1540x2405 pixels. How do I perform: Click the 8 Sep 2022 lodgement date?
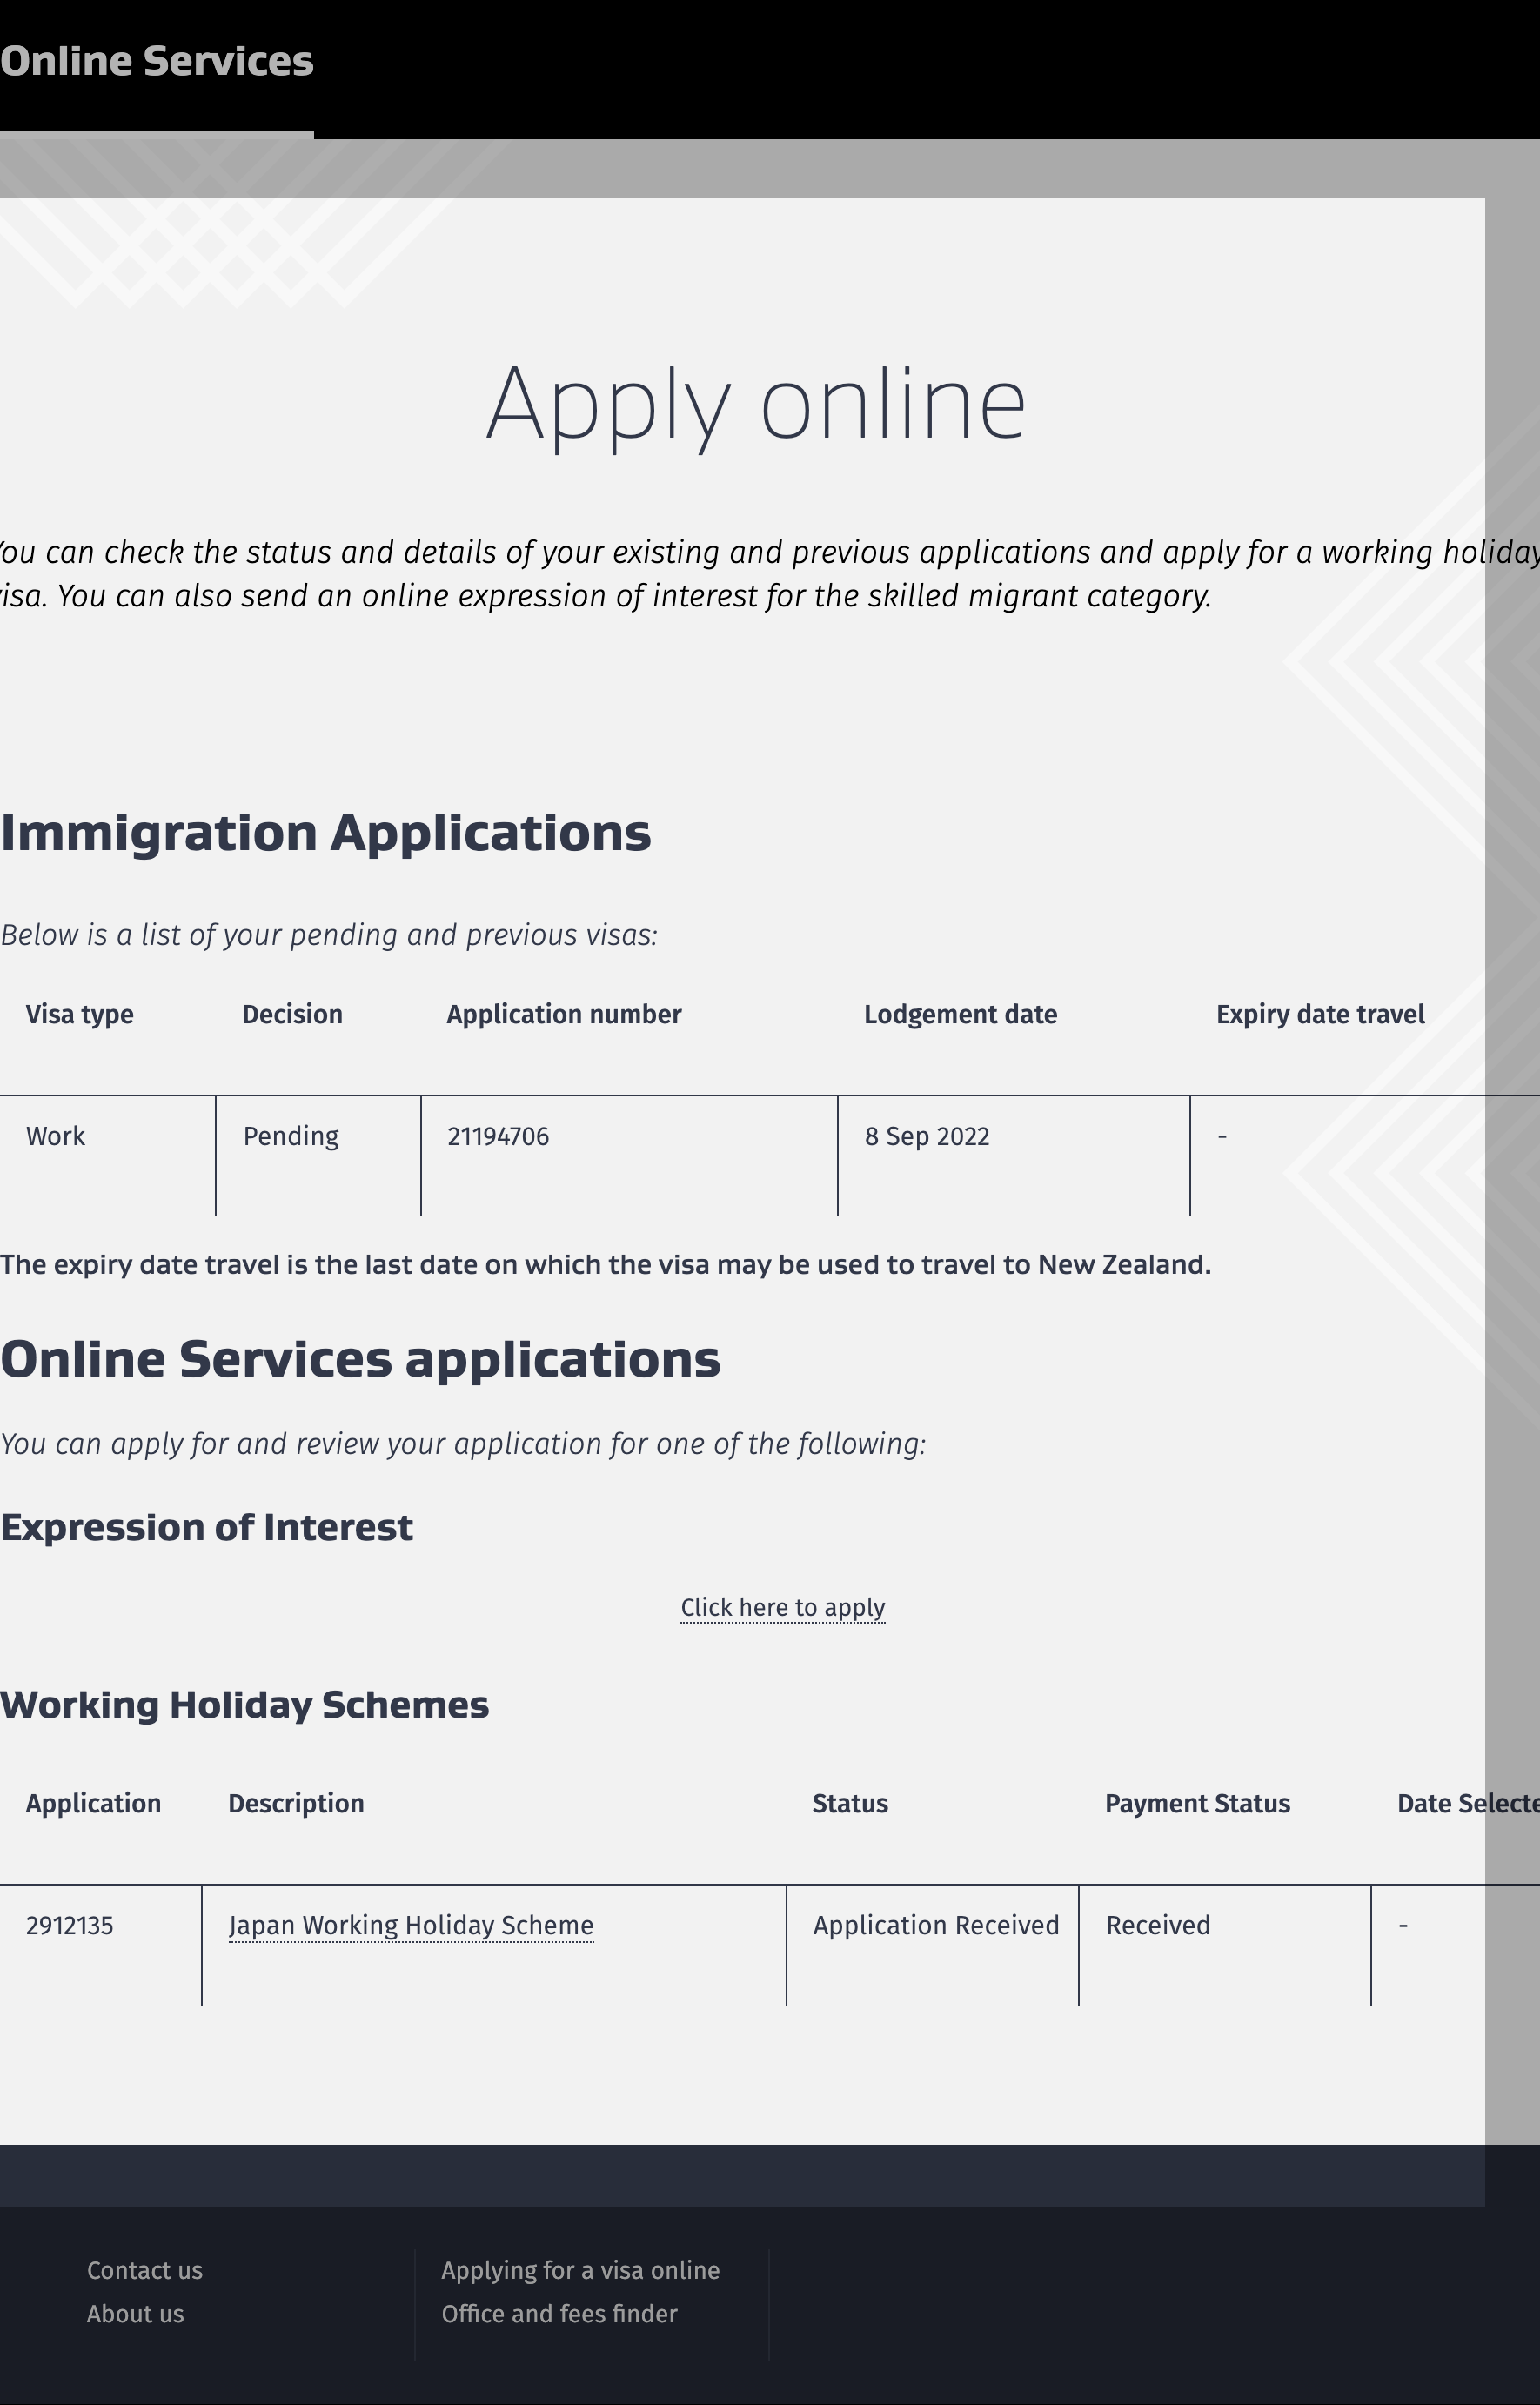927,1136
